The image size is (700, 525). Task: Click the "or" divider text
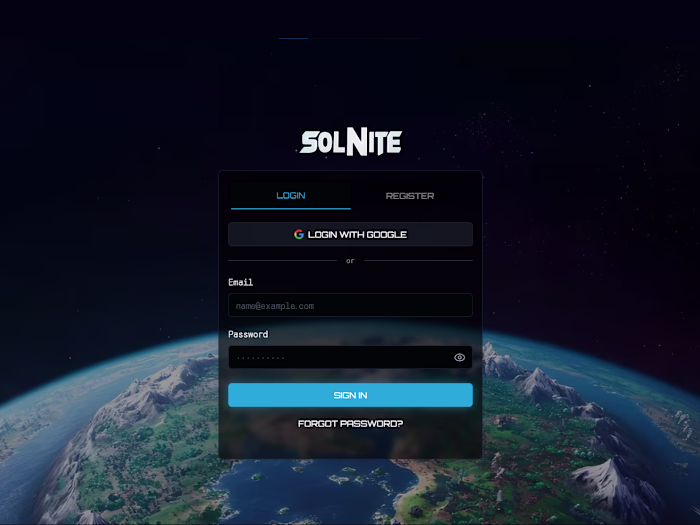(x=350, y=261)
